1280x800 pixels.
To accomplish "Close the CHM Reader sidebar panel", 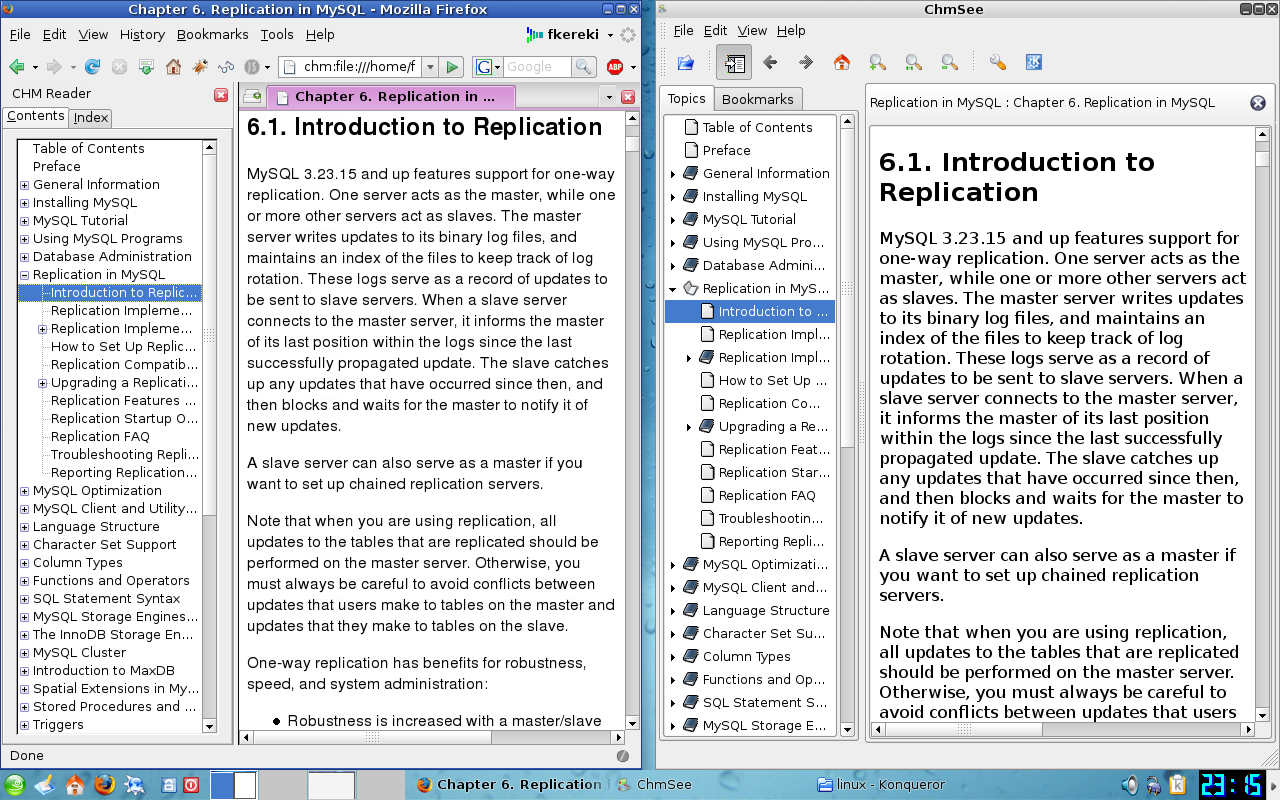I will (x=221, y=94).
